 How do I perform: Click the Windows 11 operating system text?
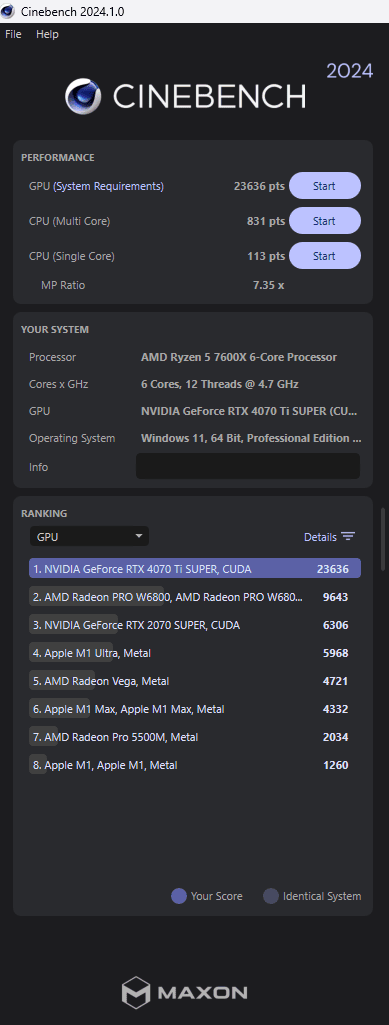tap(251, 438)
